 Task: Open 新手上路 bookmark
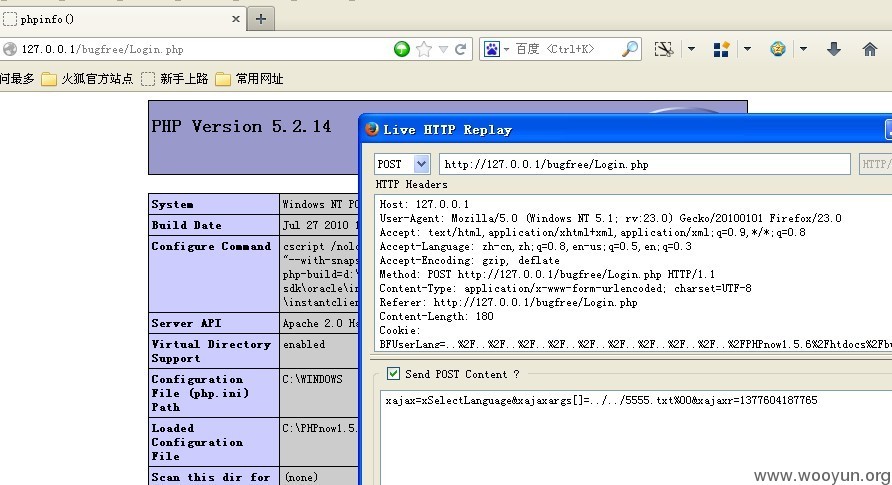click(x=174, y=79)
